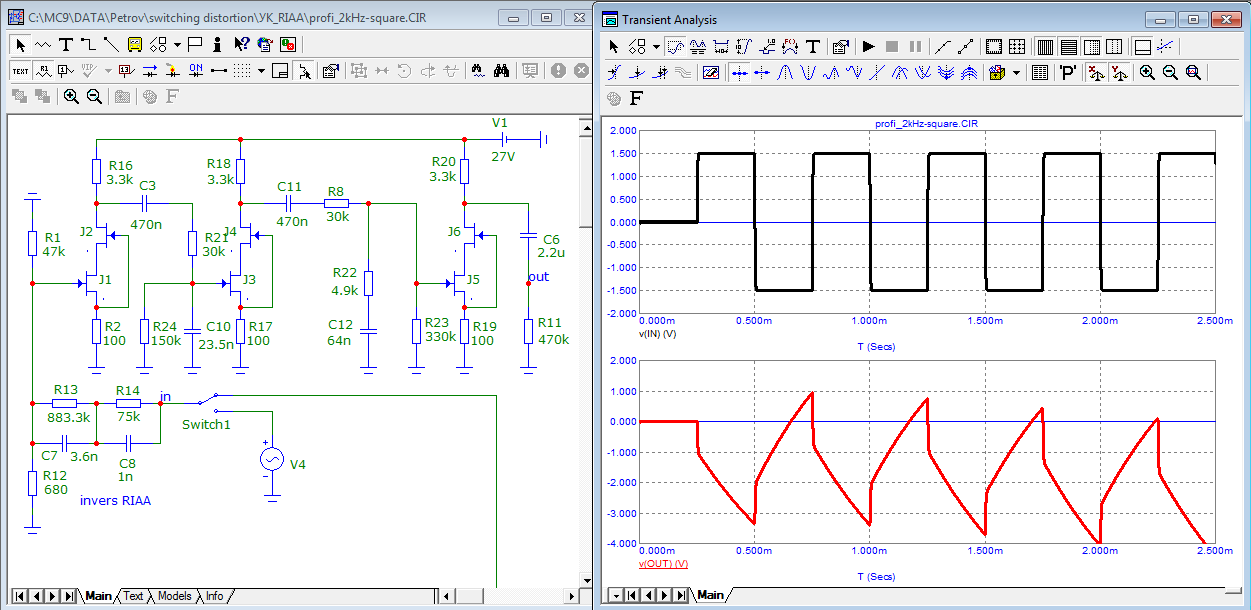Click the v(OUT) (V) plot label
This screenshot has height=610, width=1251.
click(663, 564)
